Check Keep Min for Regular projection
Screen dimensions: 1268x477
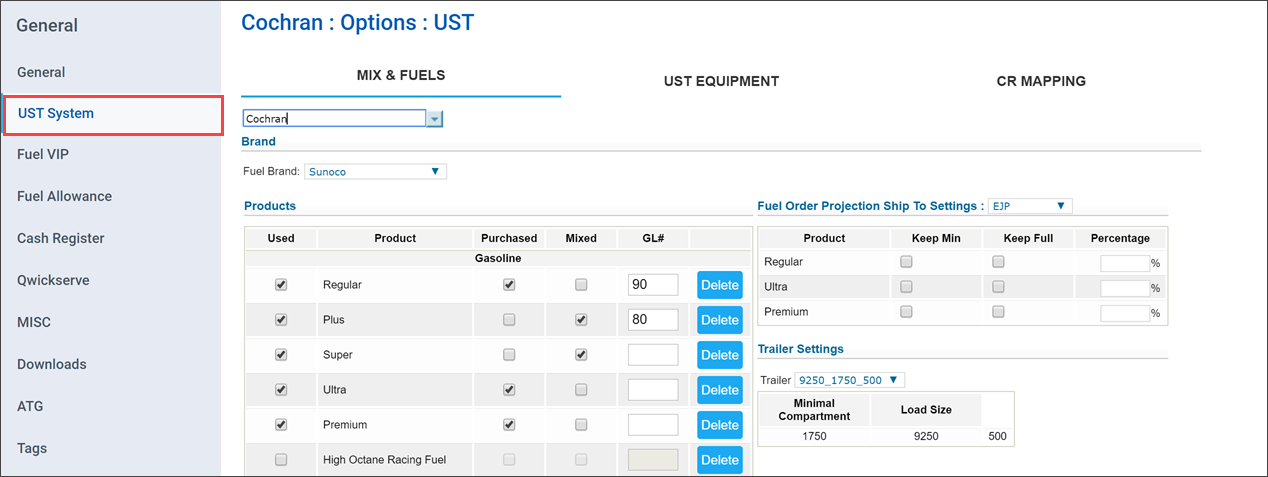tap(906, 262)
